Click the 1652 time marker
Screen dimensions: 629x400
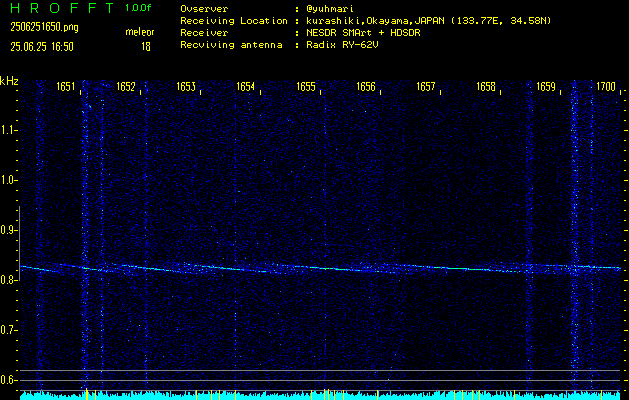(x=126, y=87)
